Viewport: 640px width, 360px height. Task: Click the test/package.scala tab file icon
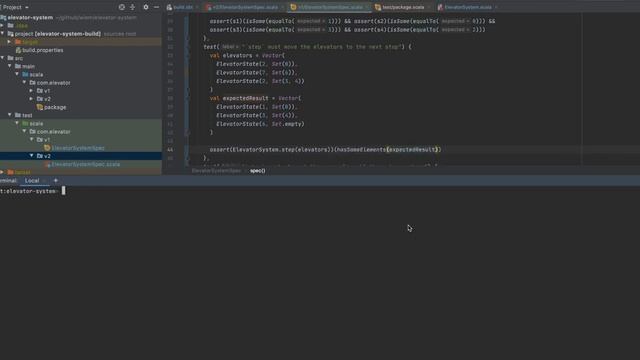click(x=378, y=7)
